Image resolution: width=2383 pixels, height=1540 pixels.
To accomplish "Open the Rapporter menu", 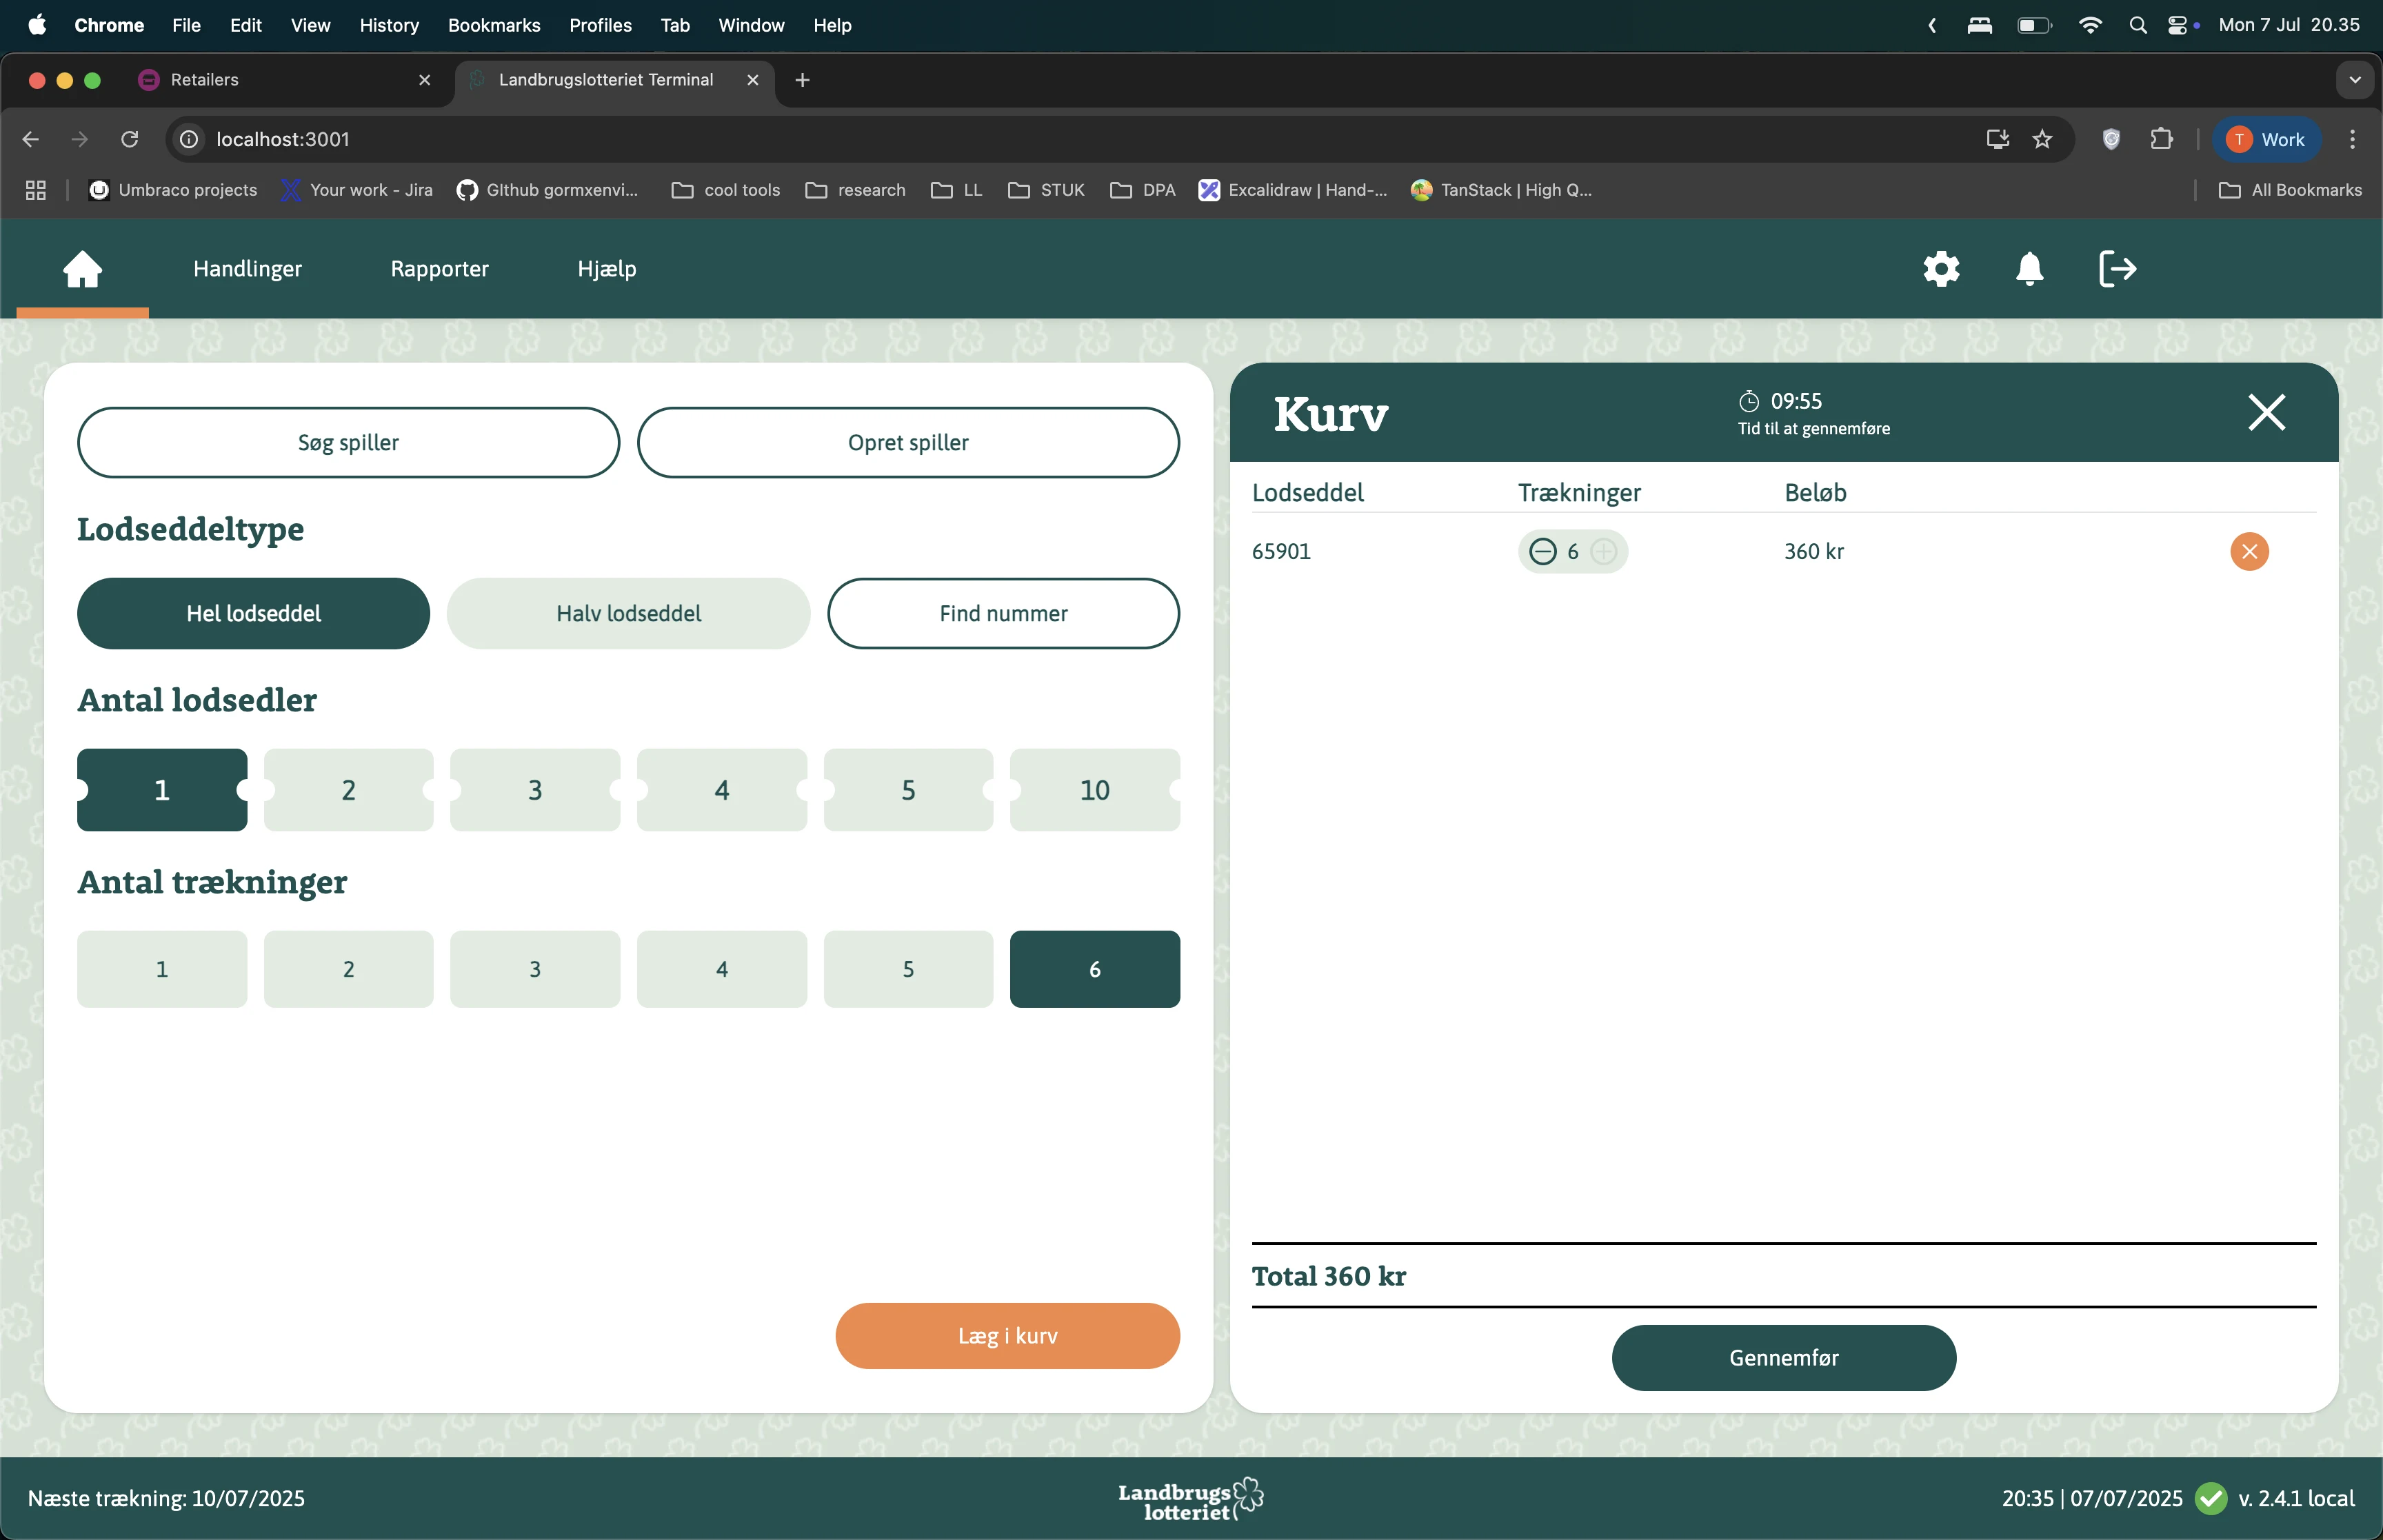I will click(x=439, y=268).
